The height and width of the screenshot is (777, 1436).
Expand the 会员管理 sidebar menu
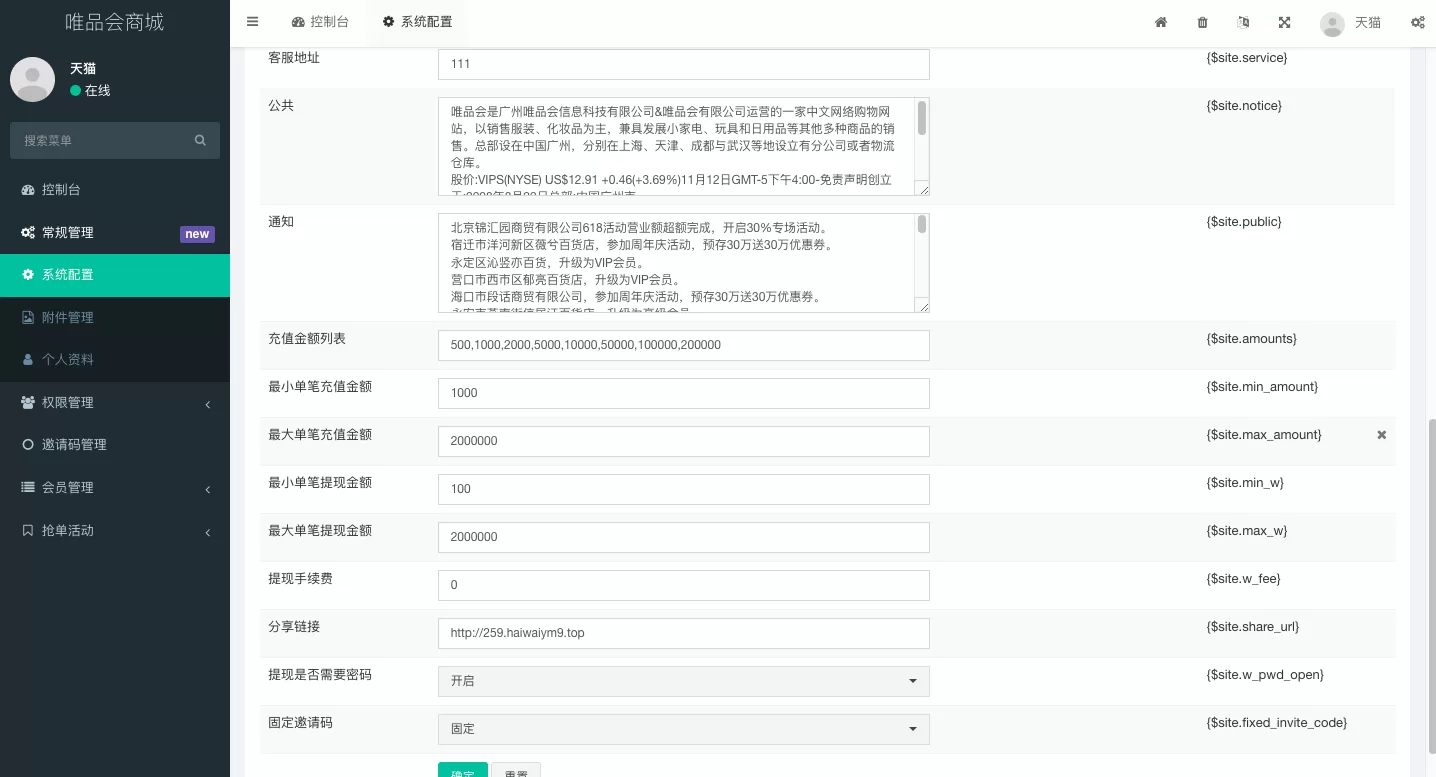point(115,488)
